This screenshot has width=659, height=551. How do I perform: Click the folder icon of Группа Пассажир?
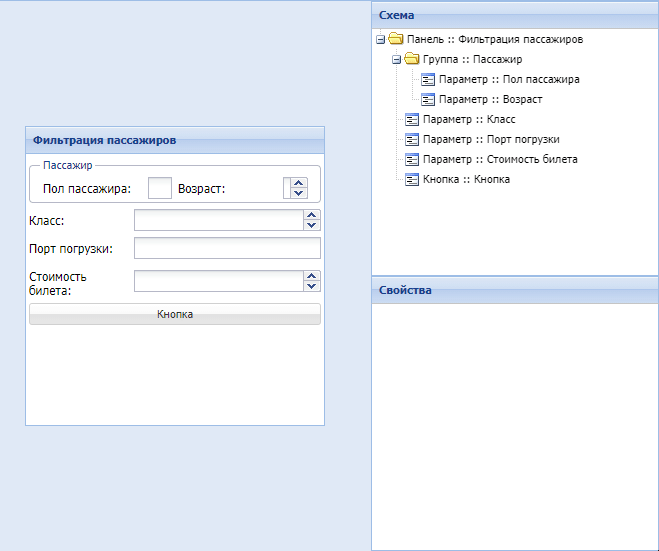411,60
